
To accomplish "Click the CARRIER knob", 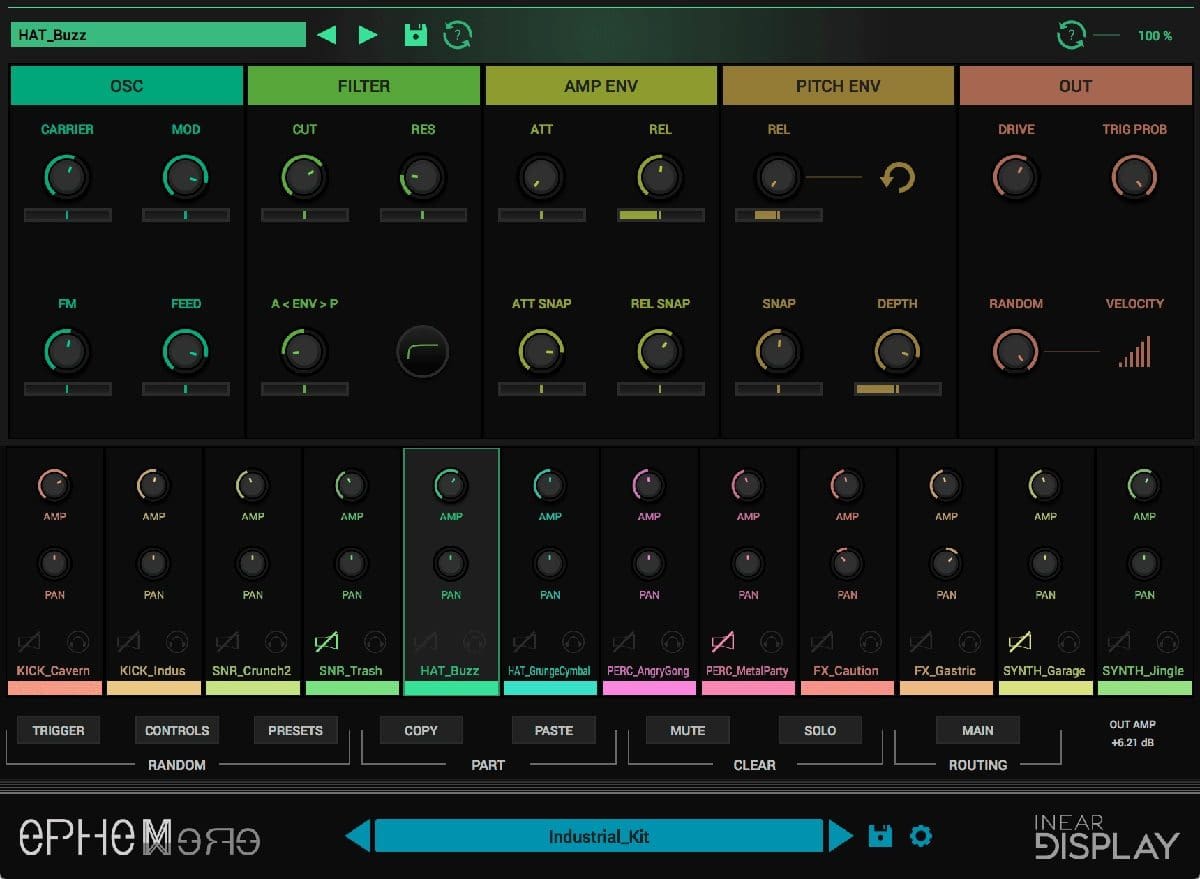I will pos(67,178).
